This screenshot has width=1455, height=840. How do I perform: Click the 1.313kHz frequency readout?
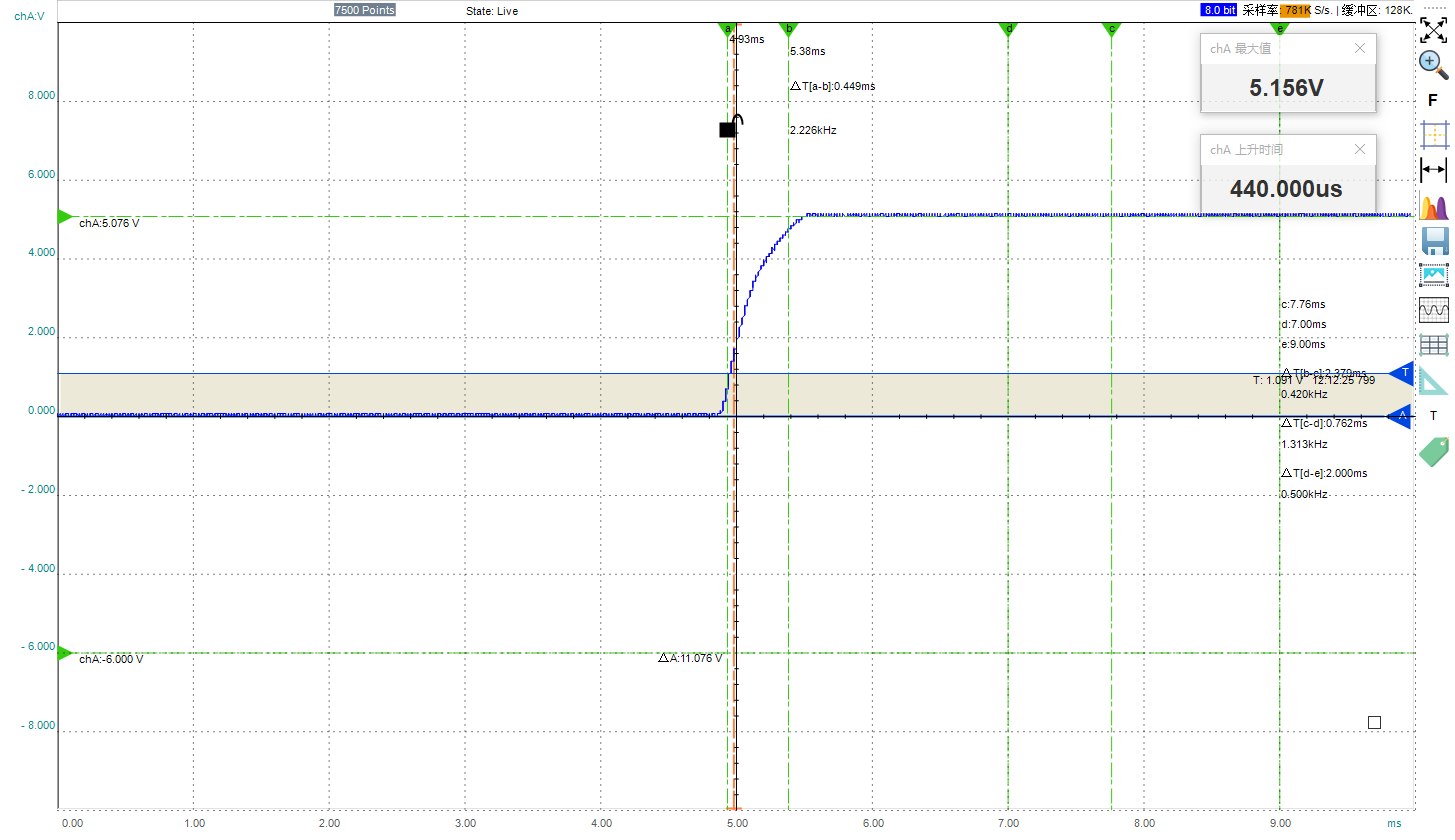[1304, 444]
